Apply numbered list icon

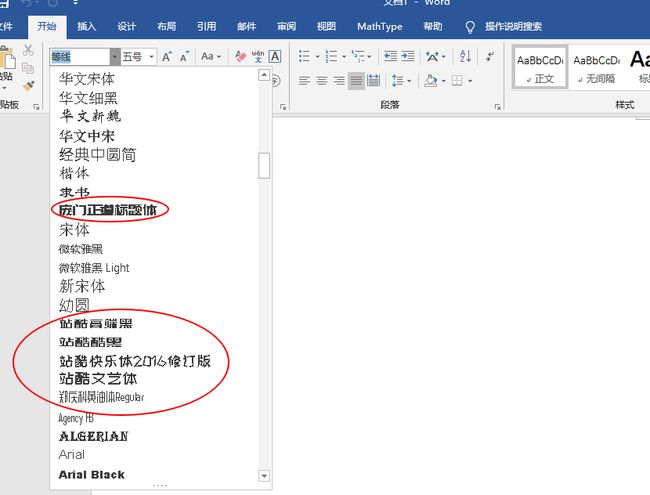point(331,56)
